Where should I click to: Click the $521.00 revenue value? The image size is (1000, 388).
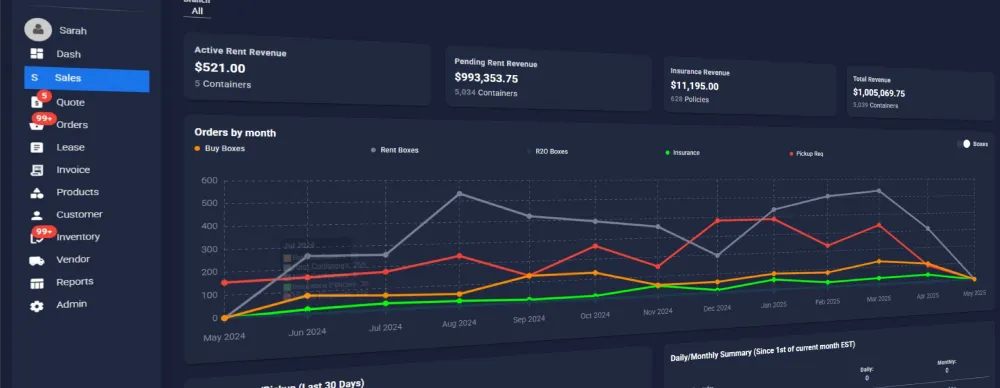click(x=220, y=68)
